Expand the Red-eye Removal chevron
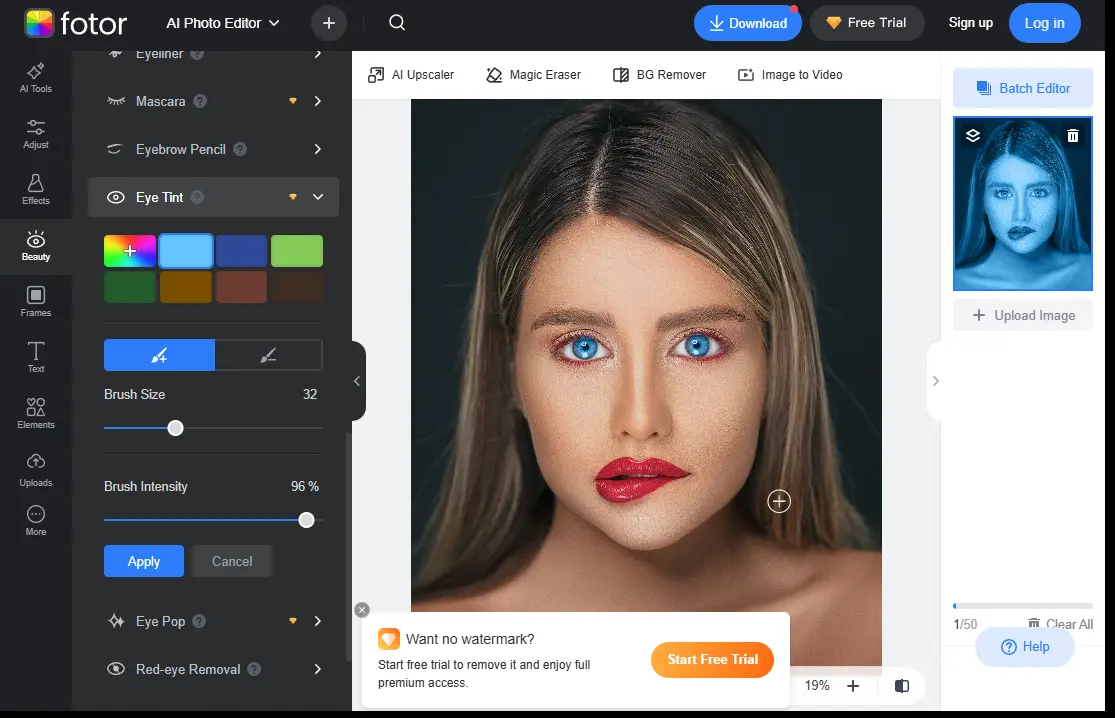The width and height of the screenshot is (1115, 718). pos(317,669)
